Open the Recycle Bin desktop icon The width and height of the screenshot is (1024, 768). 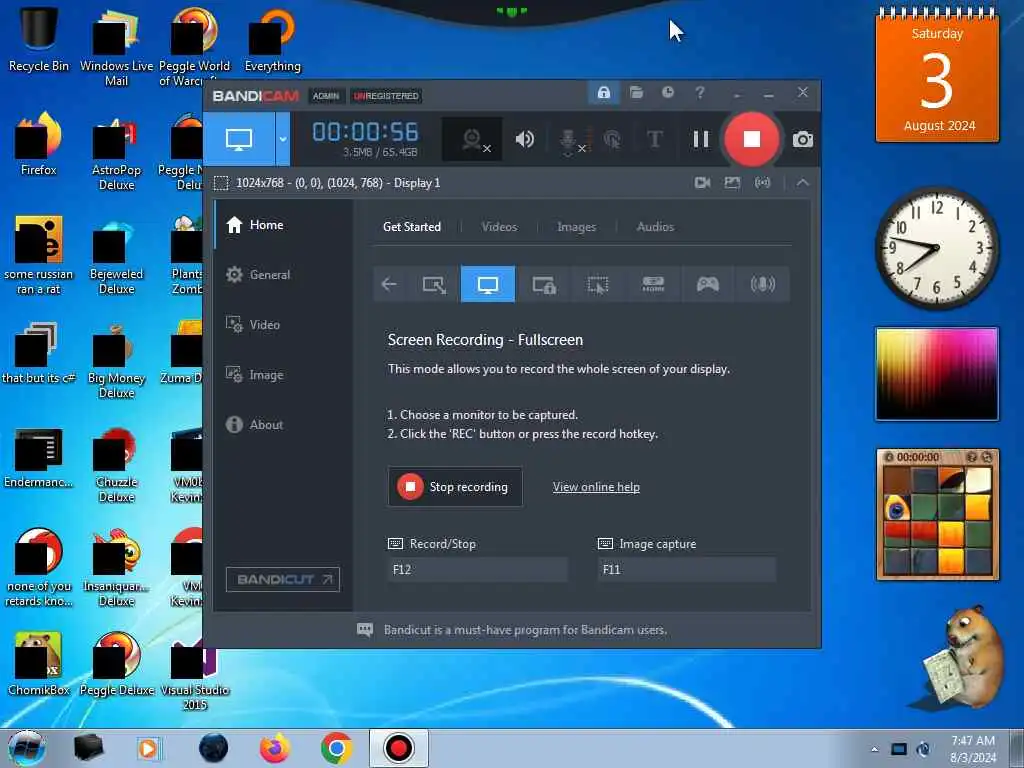(39, 39)
